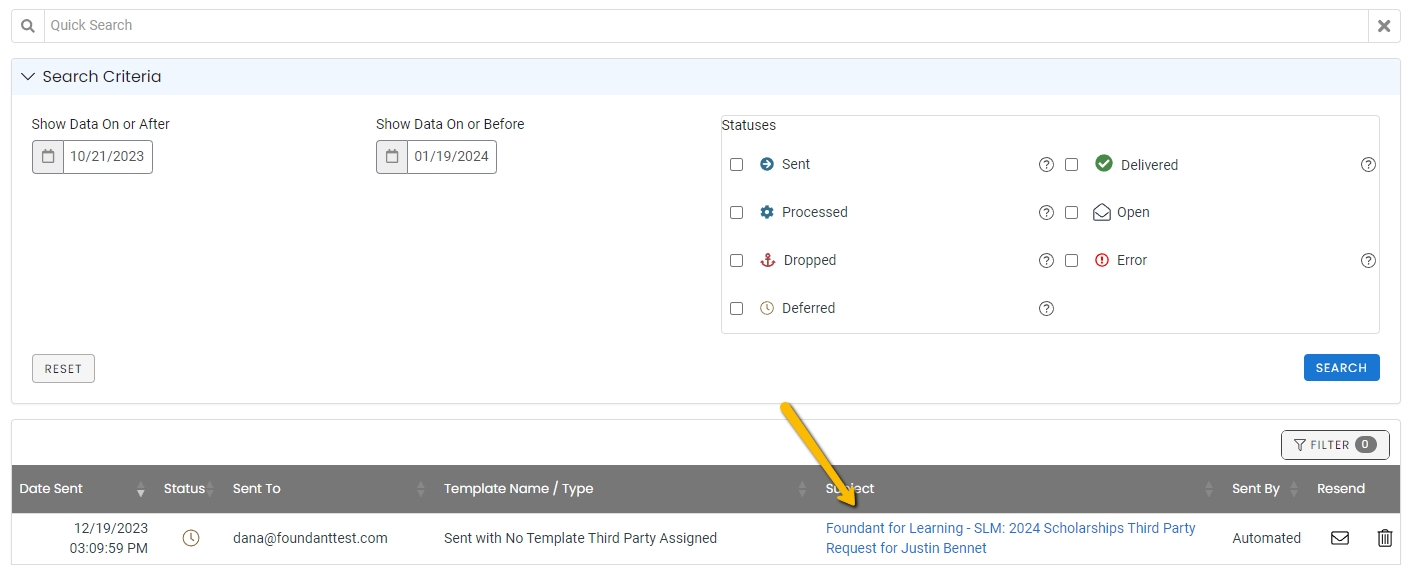1408x565 pixels.
Task: Click dana@foundanttest.com cell
Action: click(x=310, y=538)
